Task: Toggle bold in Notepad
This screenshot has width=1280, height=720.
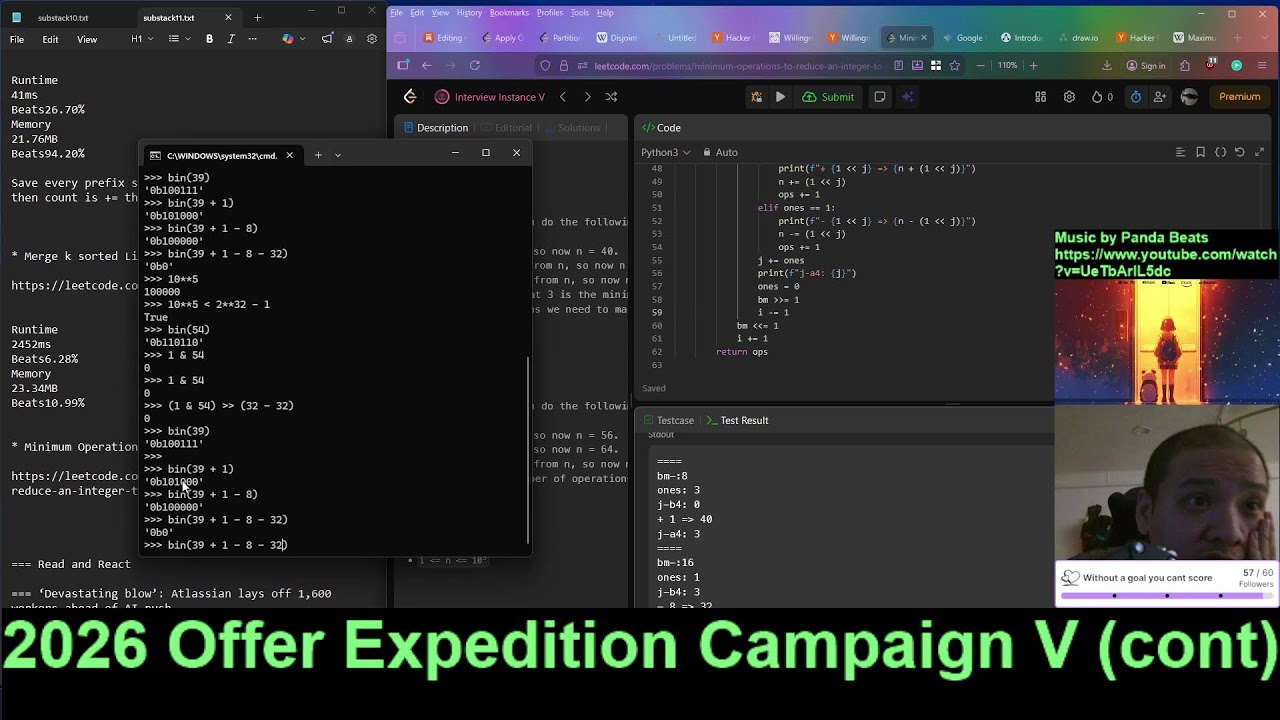Action: 209,39
